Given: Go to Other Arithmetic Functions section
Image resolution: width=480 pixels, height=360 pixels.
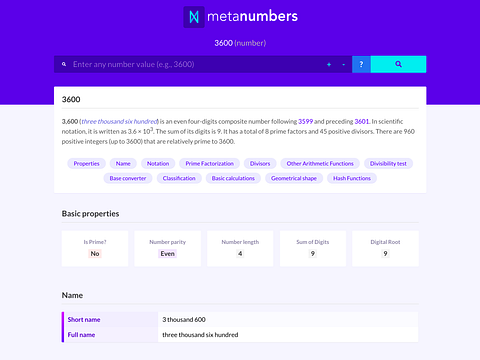Looking at the screenshot, I should 320,163.
